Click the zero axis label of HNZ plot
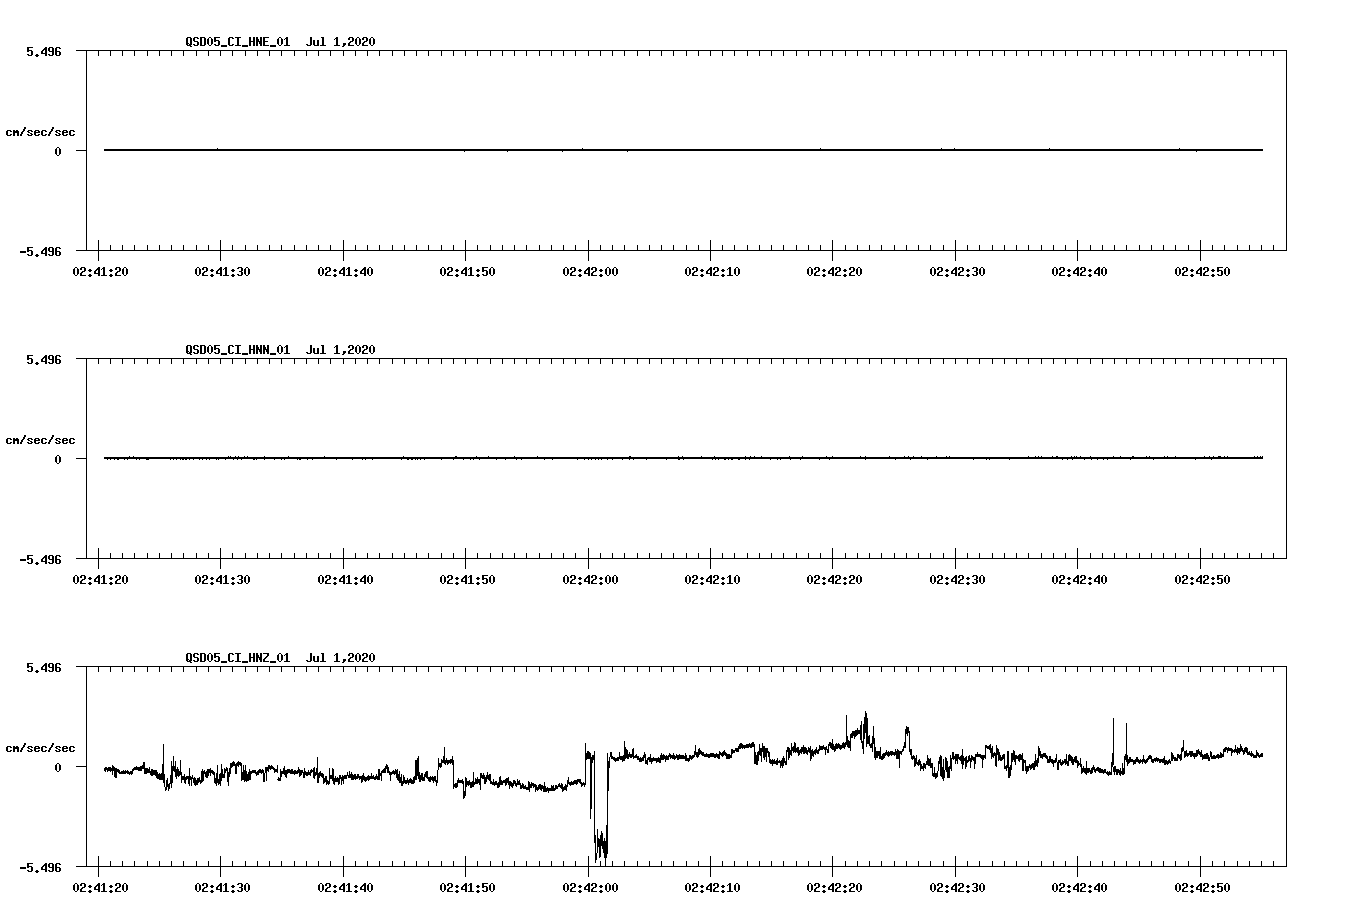This screenshot has width=1358, height=924. (58, 767)
